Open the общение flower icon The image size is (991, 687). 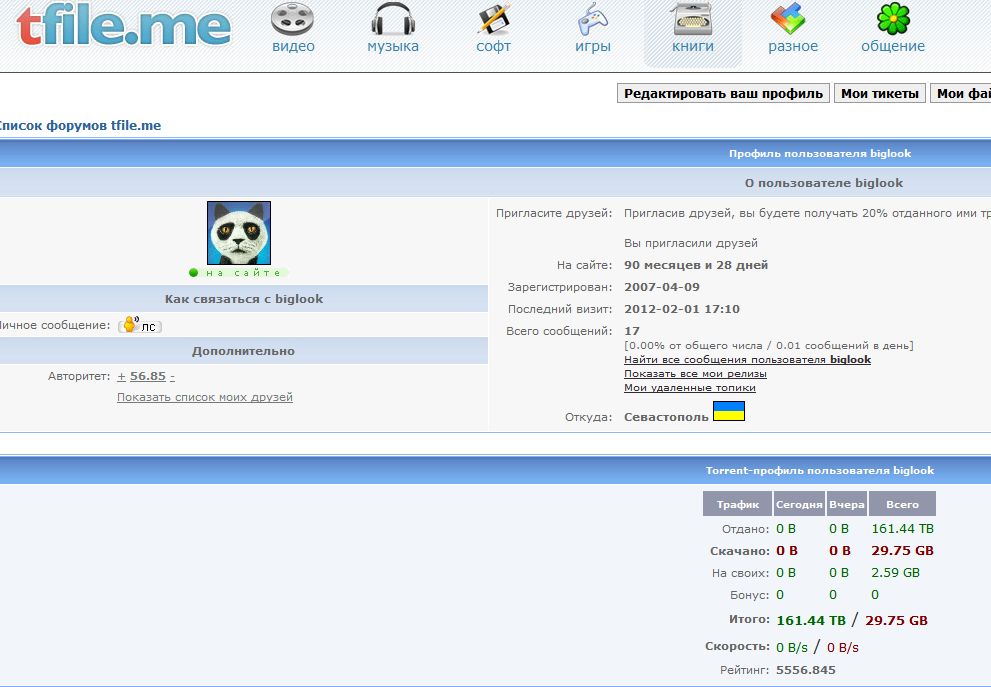tap(893, 20)
